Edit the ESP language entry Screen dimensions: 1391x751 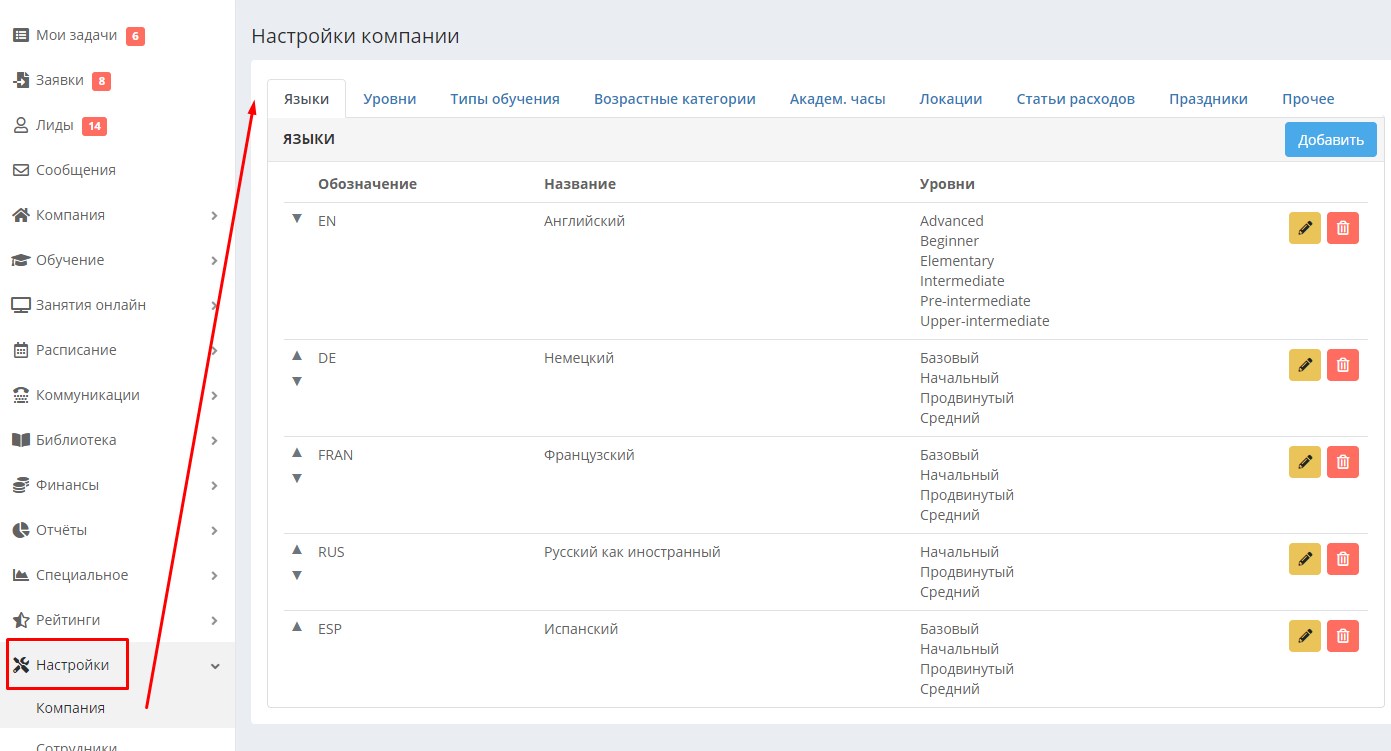point(1305,636)
